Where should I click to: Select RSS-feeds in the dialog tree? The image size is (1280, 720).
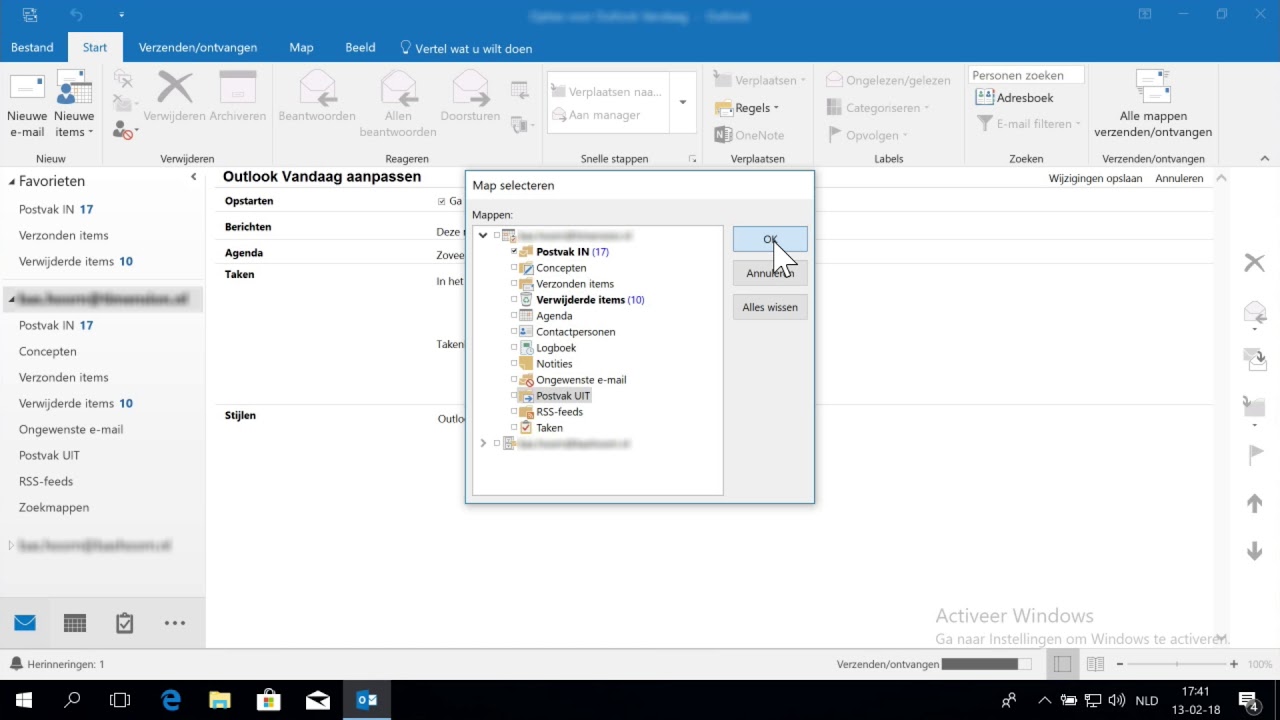click(559, 412)
